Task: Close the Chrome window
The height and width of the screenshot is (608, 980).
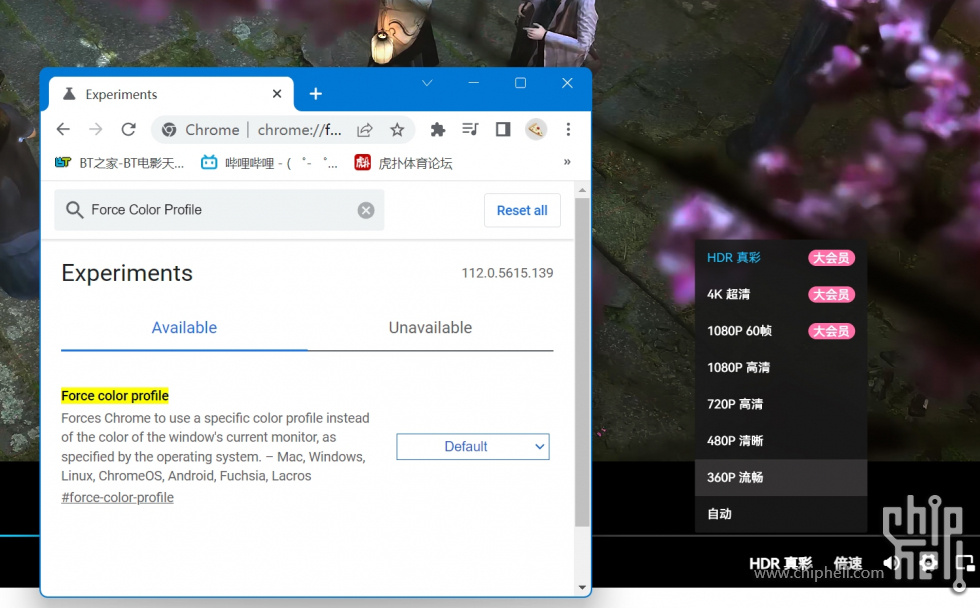Action: pyautogui.click(x=567, y=83)
